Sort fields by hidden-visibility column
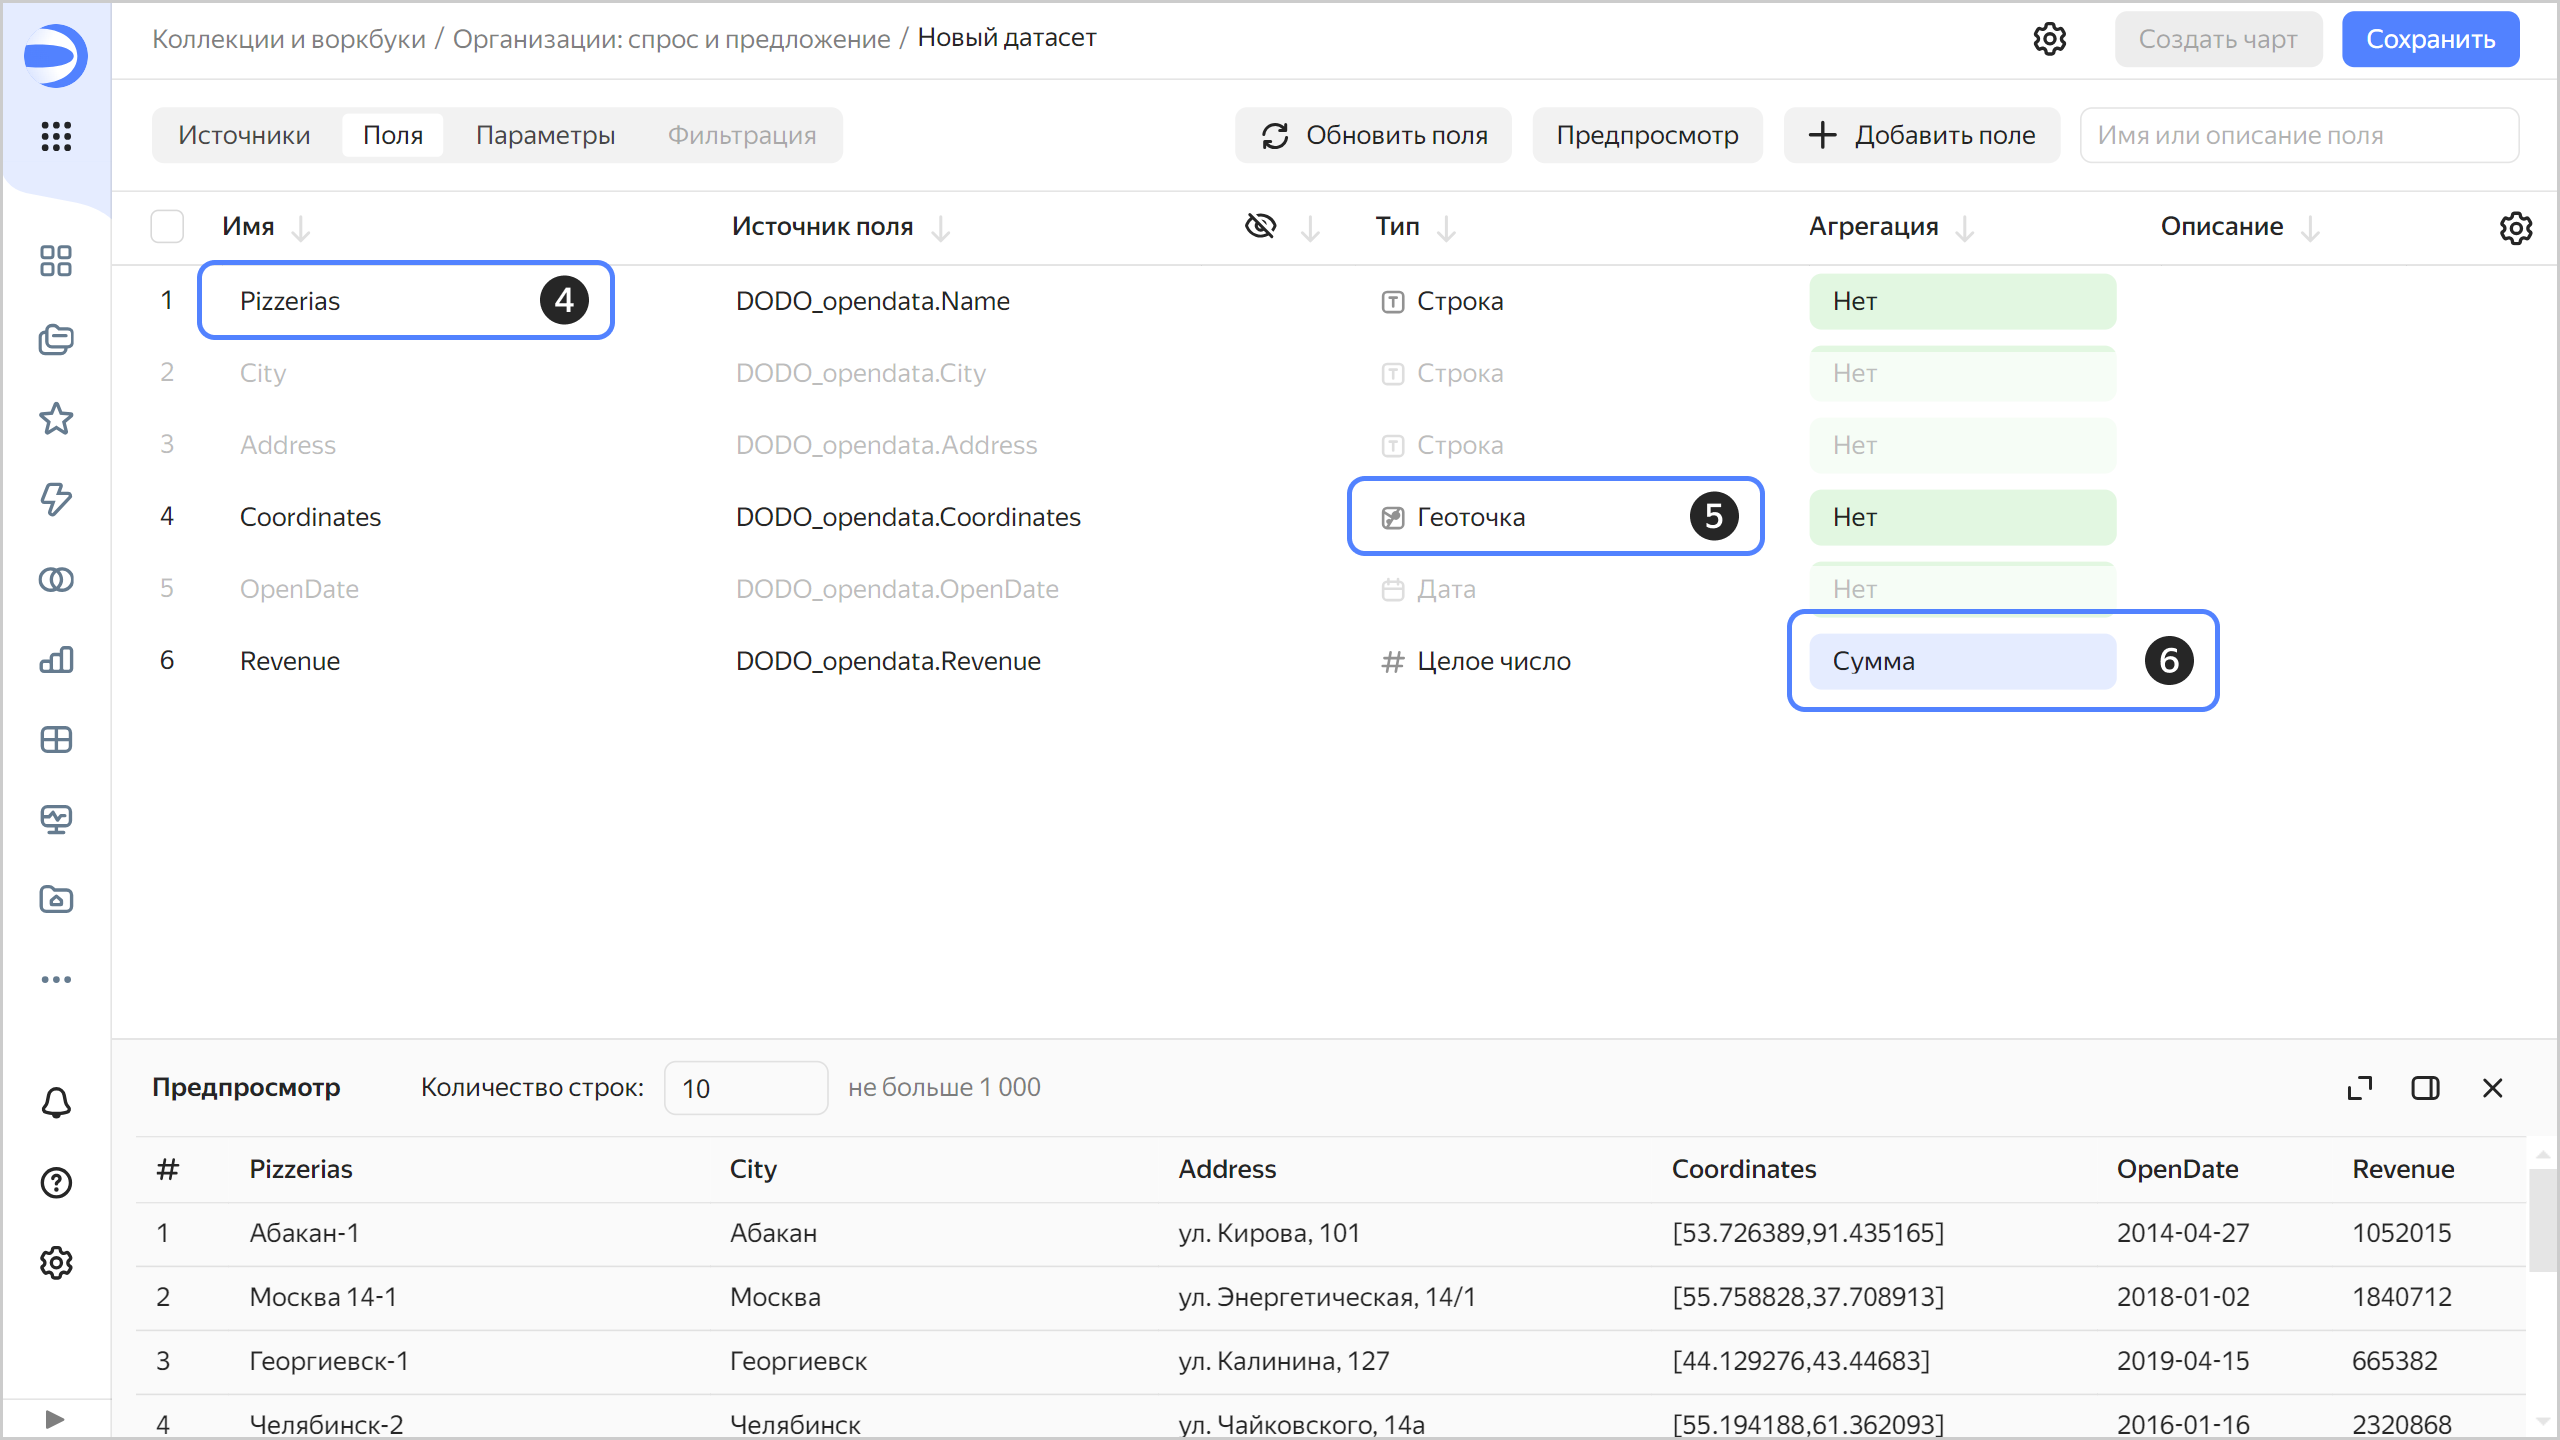Viewport: 2560px width, 1440px height. pyautogui.click(x=1310, y=229)
